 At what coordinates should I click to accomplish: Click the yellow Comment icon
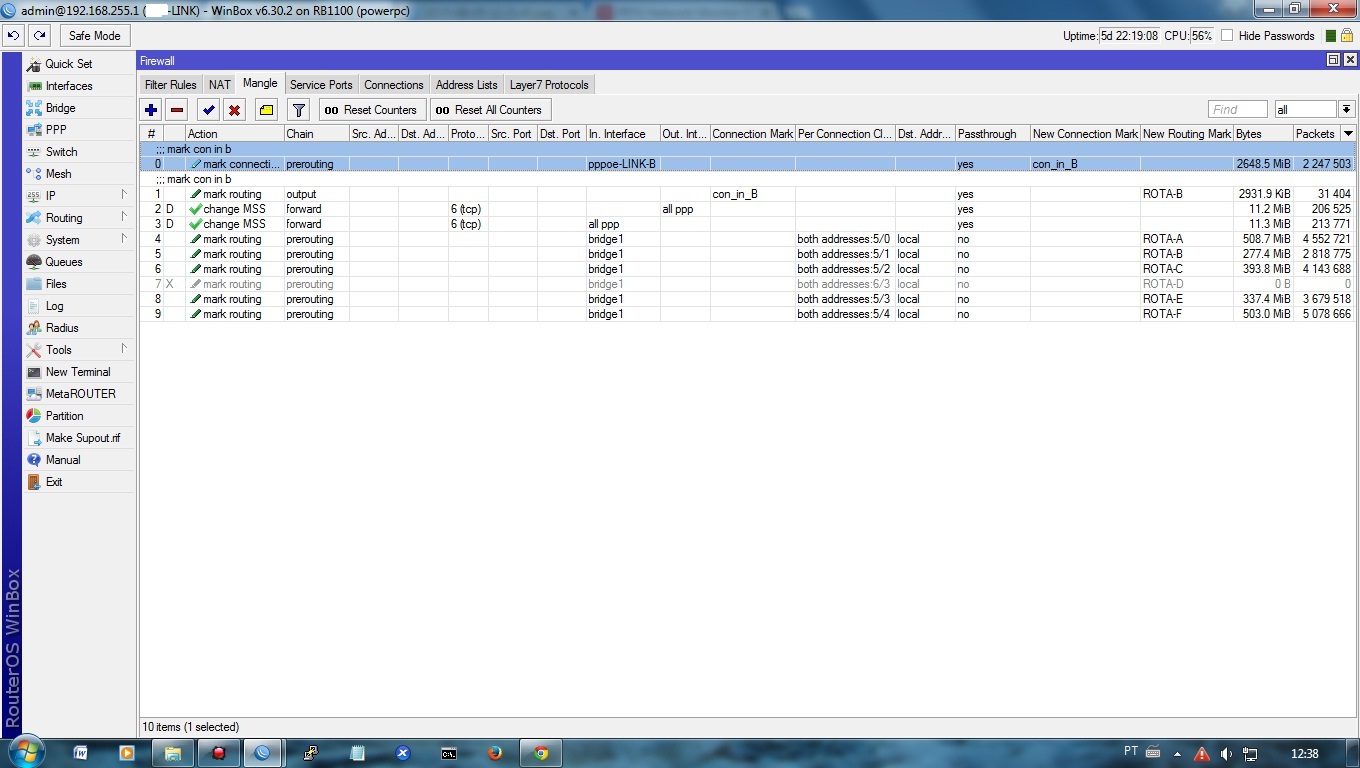[x=266, y=110]
